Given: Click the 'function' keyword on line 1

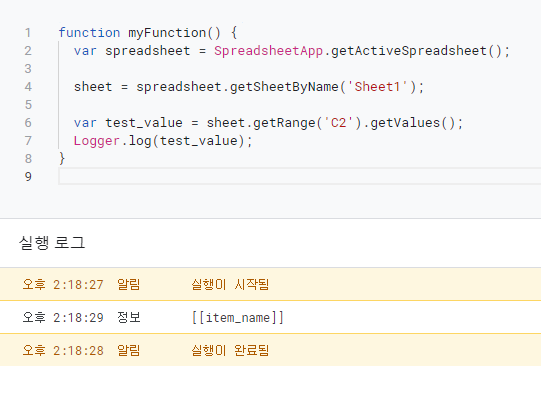Looking at the screenshot, I should point(89,33).
